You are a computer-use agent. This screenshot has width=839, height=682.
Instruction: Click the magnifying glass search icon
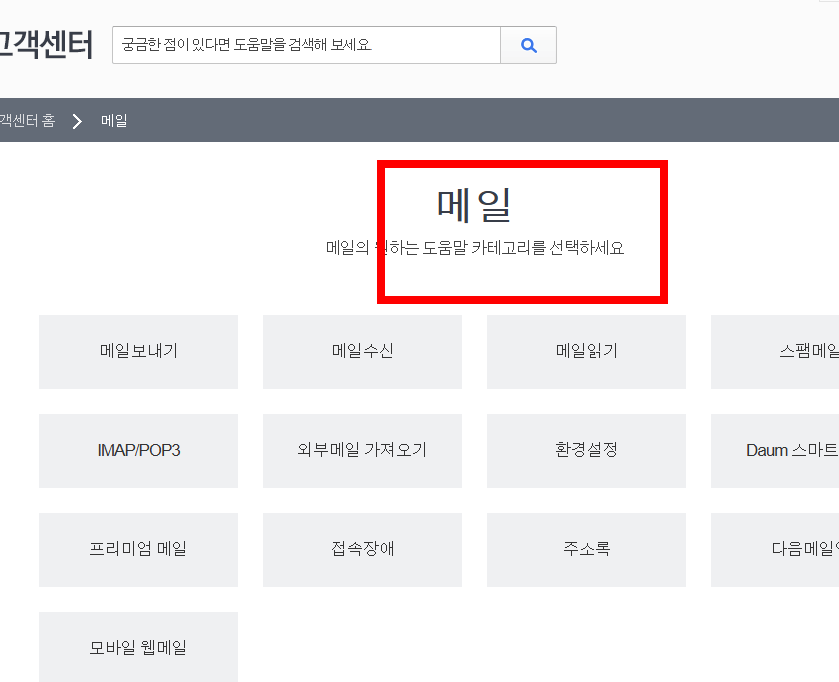[x=528, y=44]
